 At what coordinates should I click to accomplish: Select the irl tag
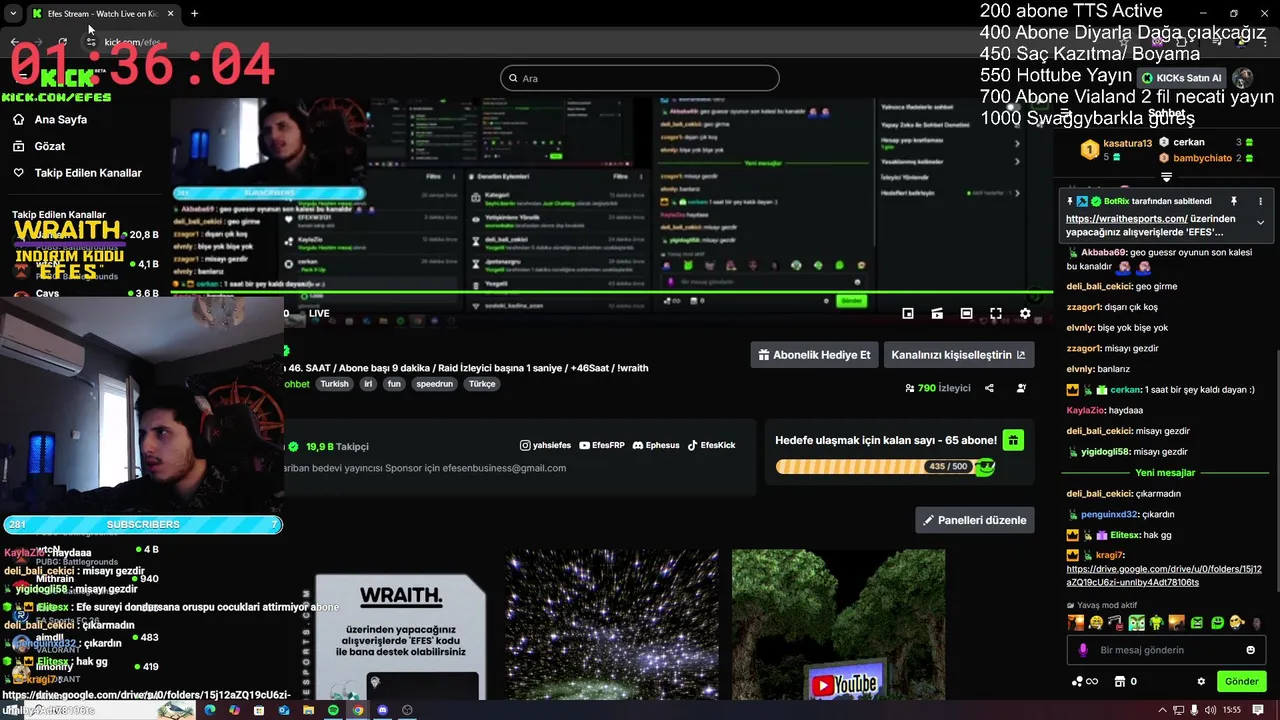pos(368,384)
